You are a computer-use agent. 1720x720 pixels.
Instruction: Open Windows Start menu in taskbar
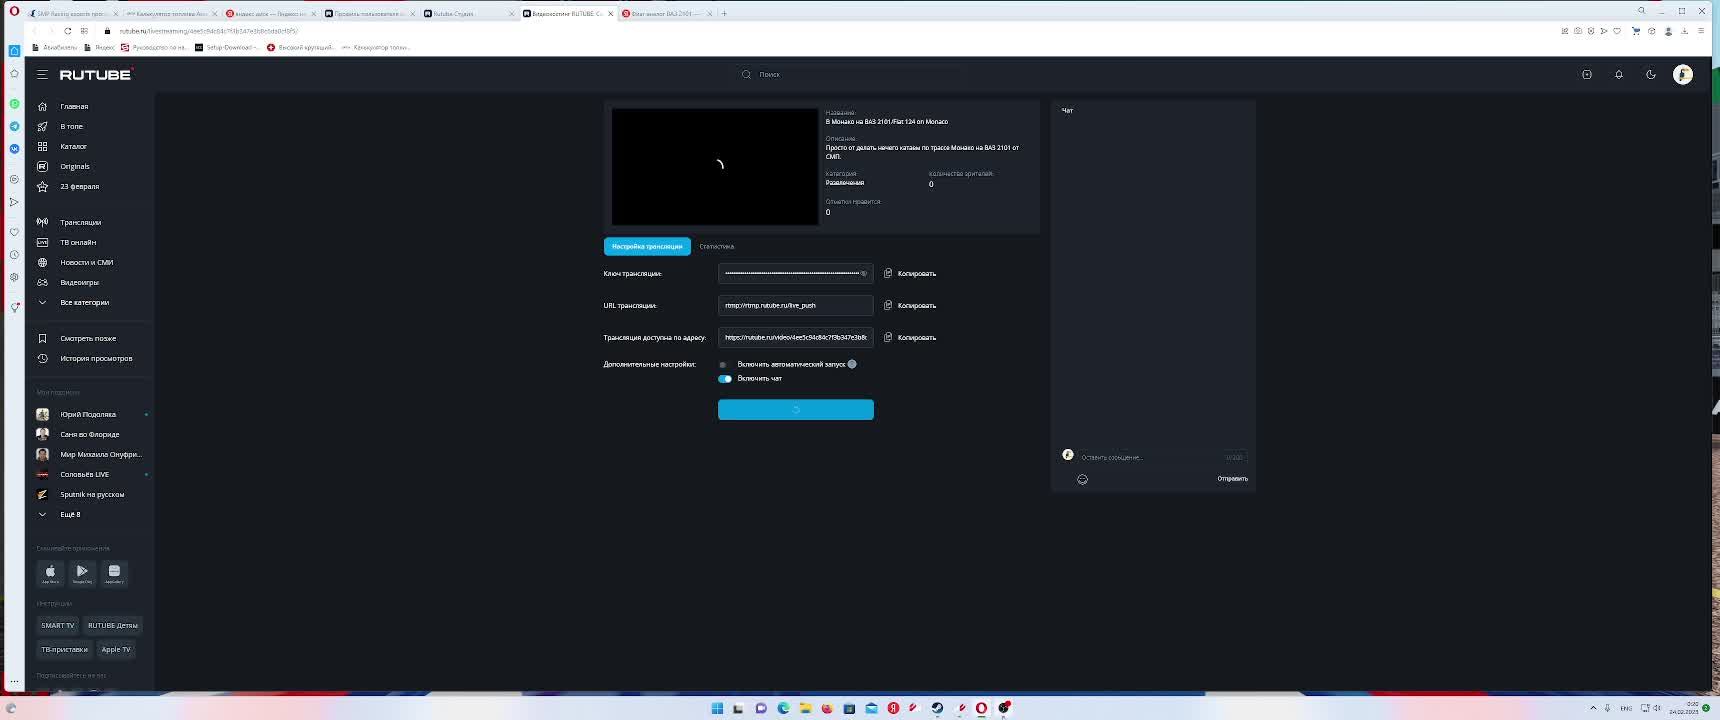click(717, 708)
